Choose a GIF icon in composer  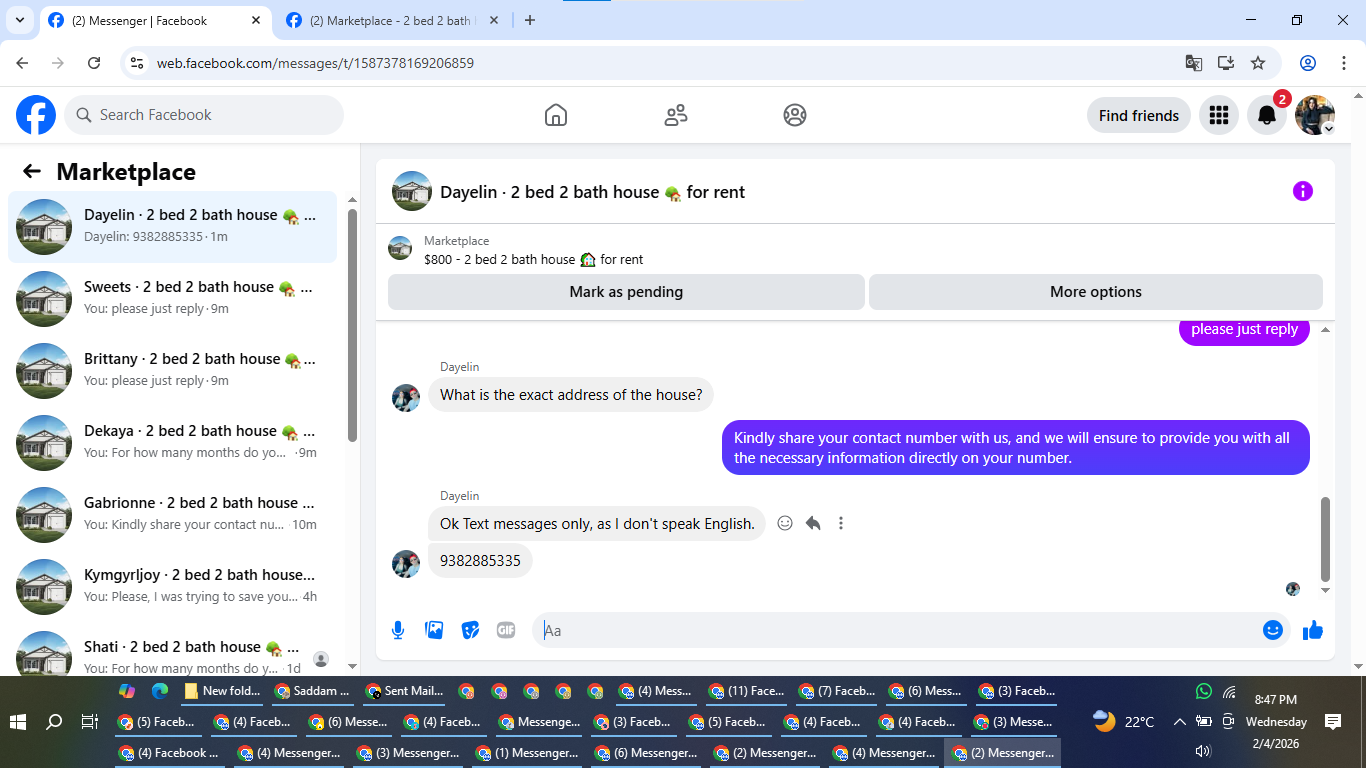[506, 630]
